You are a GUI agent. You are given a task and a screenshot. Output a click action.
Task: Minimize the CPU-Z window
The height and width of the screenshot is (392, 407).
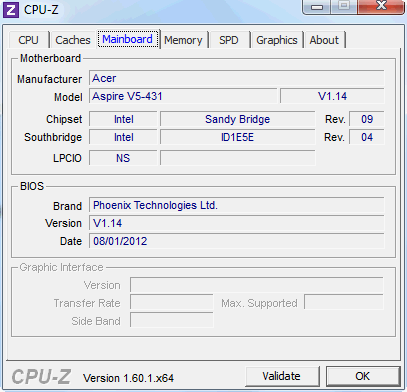[x=317, y=7]
